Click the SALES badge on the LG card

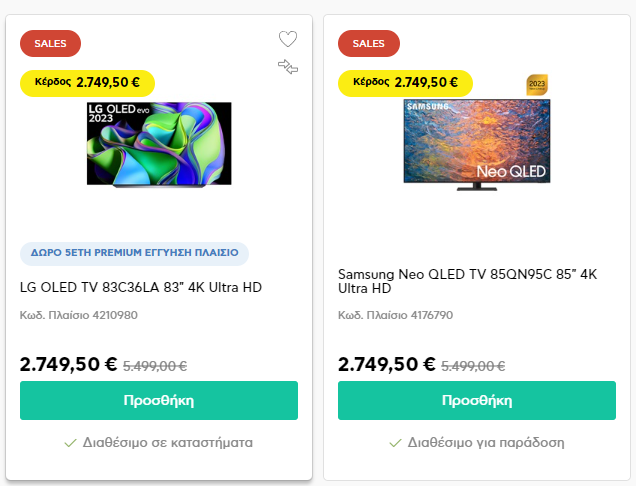50,44
